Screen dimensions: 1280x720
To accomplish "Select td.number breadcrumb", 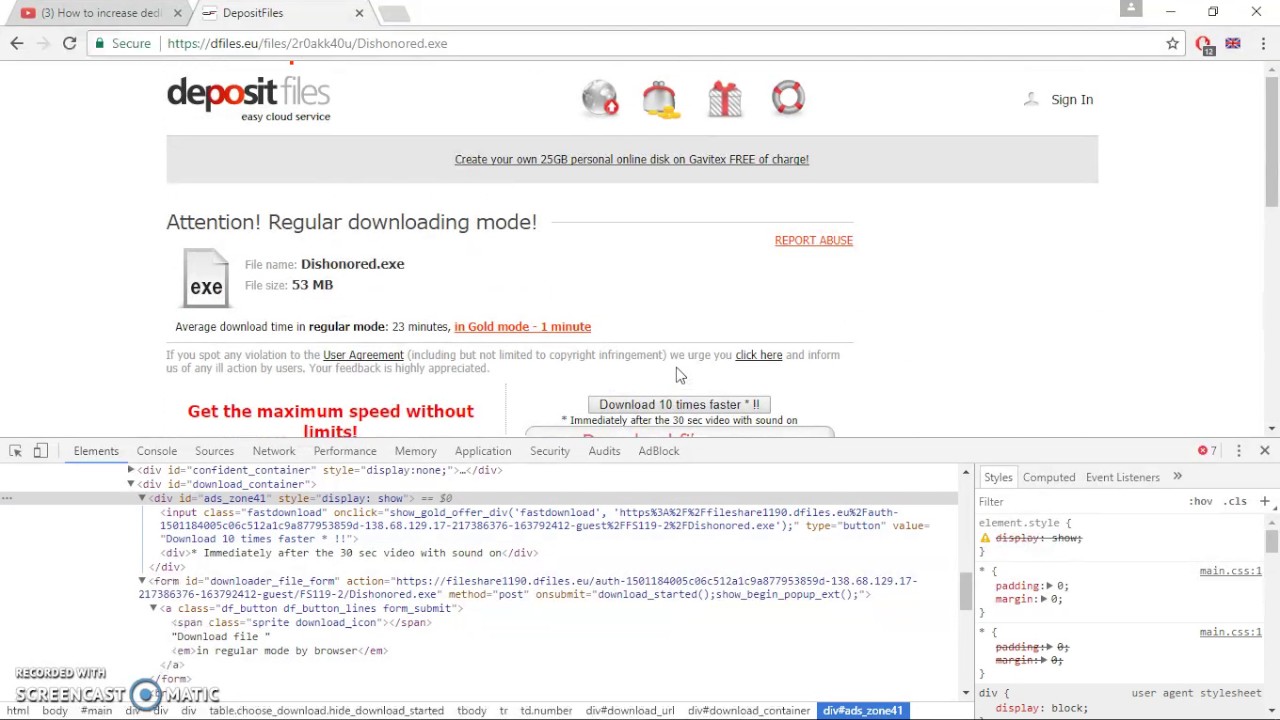I will coord(546,711).
